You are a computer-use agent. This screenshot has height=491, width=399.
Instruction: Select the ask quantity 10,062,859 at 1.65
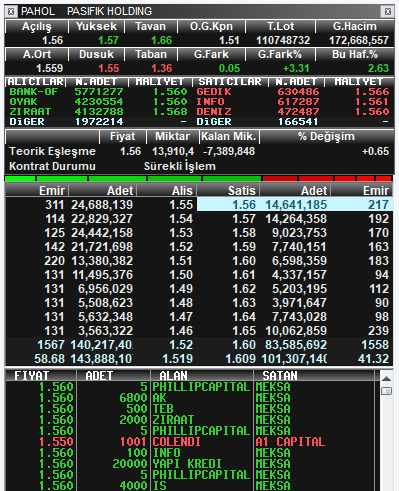click(x=296, y=331)
